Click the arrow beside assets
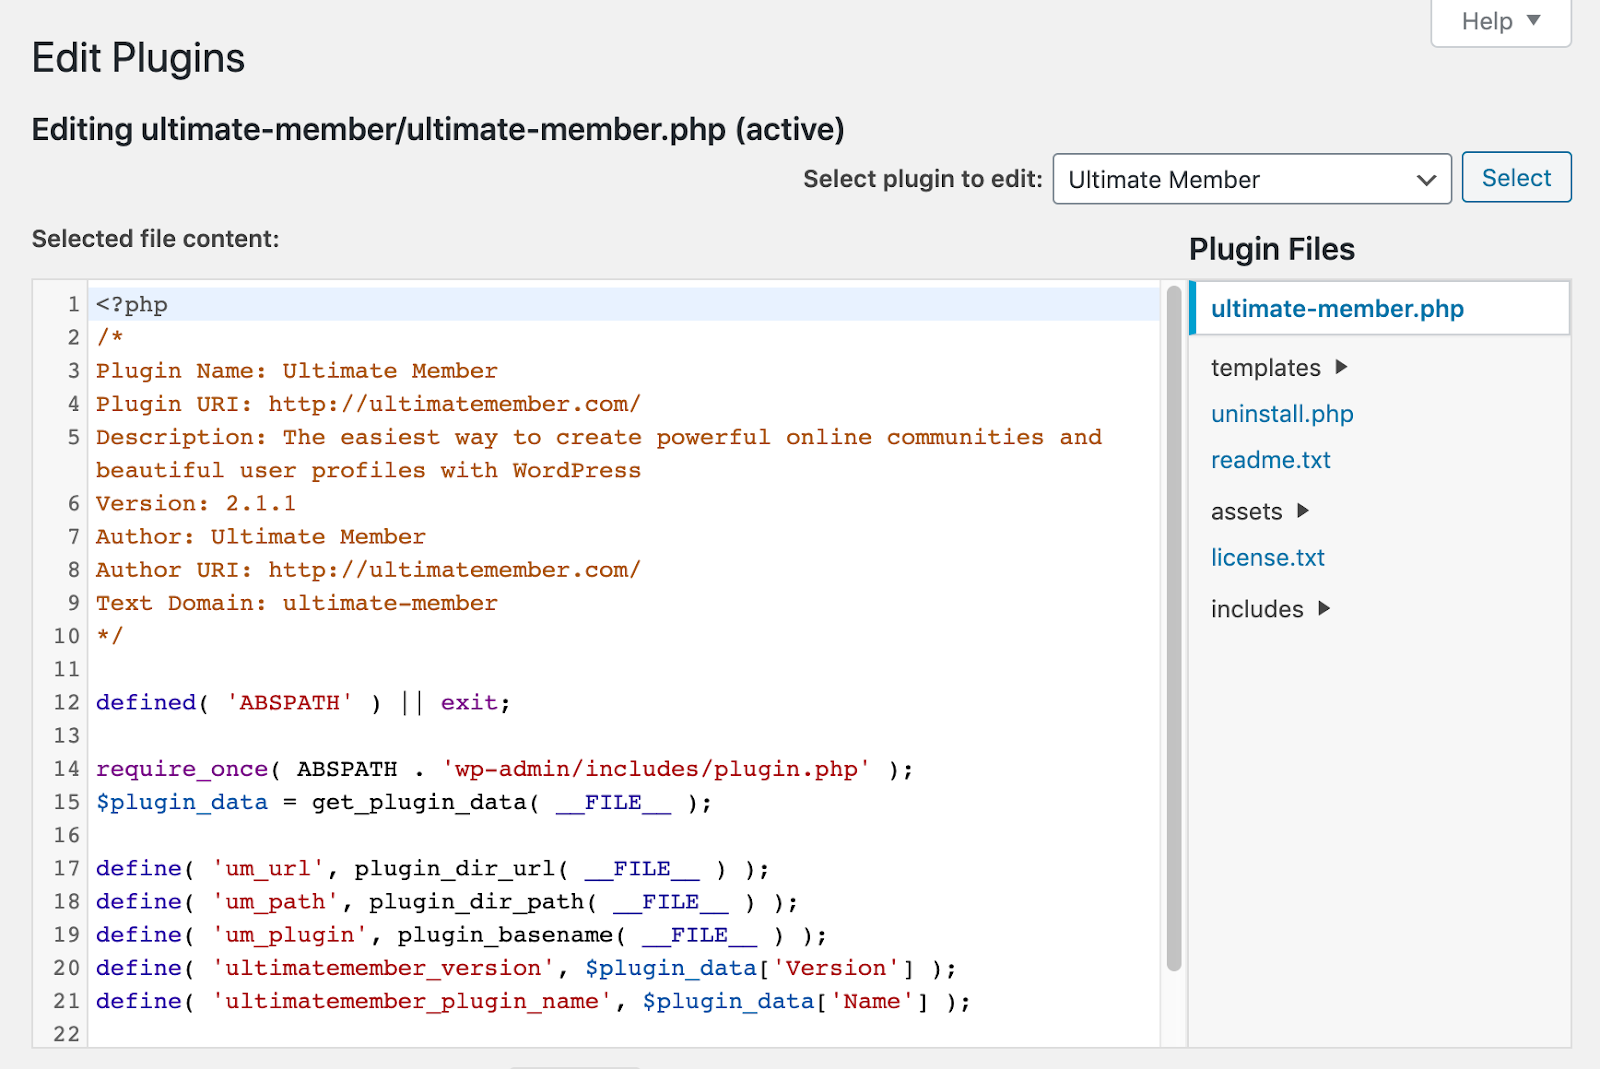This screenshot has width=1600, height=1069. (1302, 511)
